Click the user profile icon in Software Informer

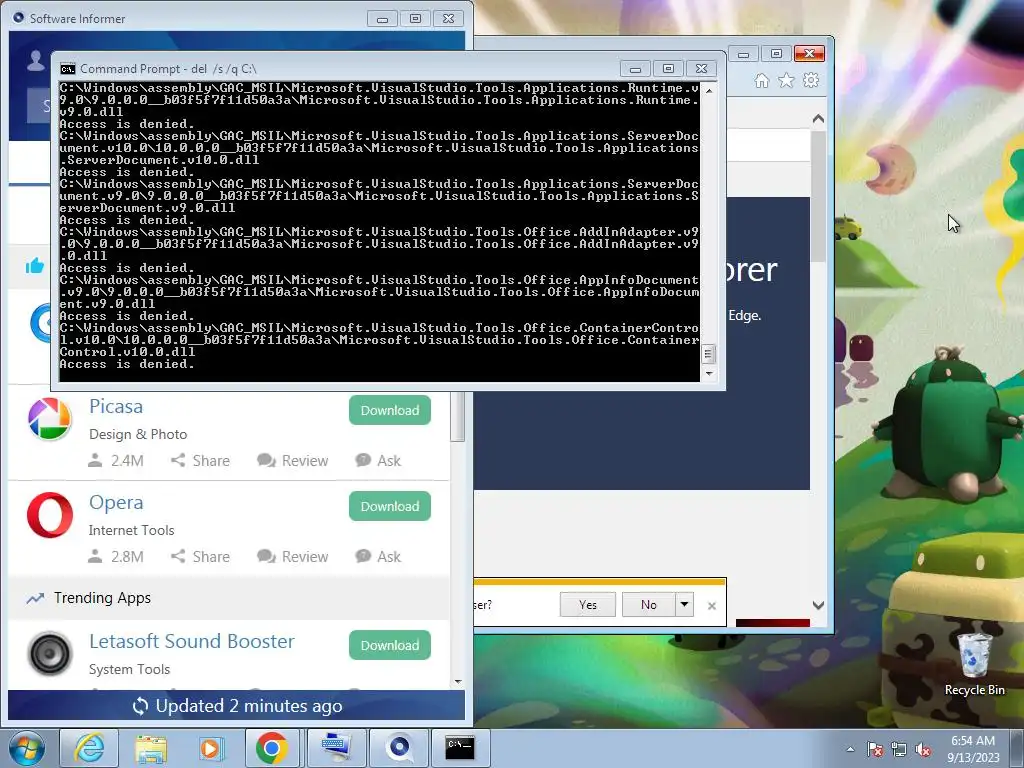[x=36, y=60]
